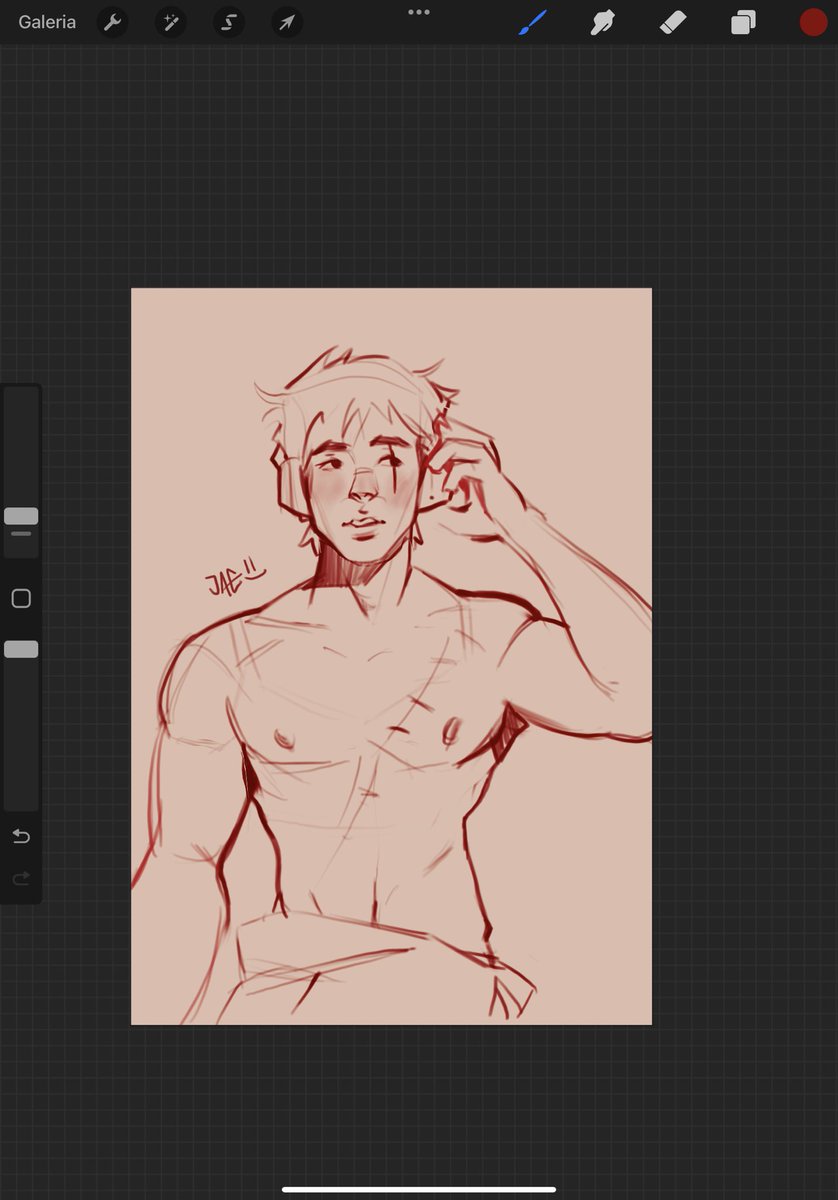Tap the drawing canvas artwork
Screen dimensions: 838x1200
click(391, 656)
